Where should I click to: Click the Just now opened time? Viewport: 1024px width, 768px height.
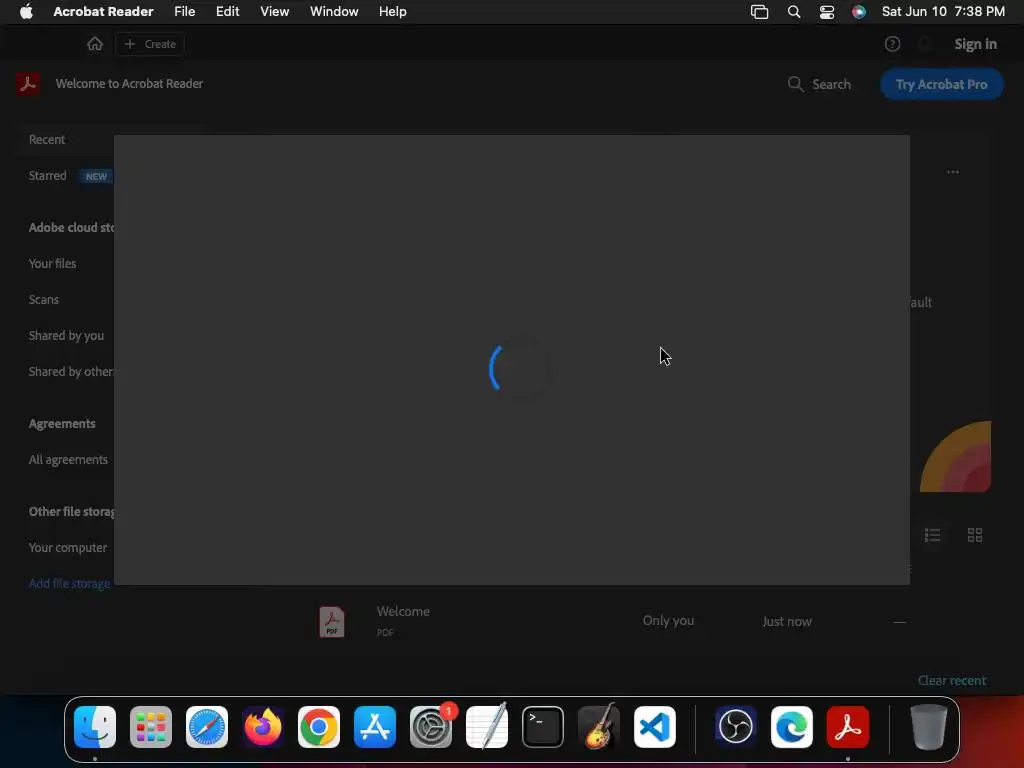(787, 621)
